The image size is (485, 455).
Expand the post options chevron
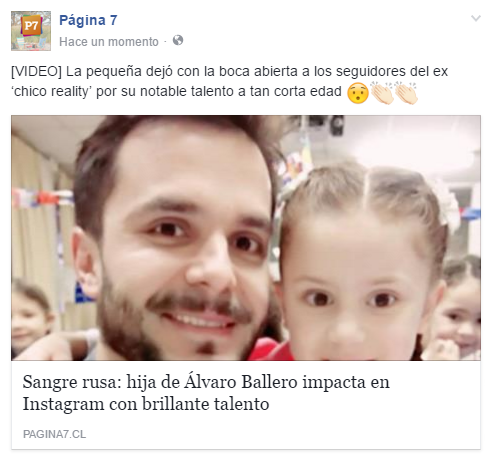[x=476, y=18]
